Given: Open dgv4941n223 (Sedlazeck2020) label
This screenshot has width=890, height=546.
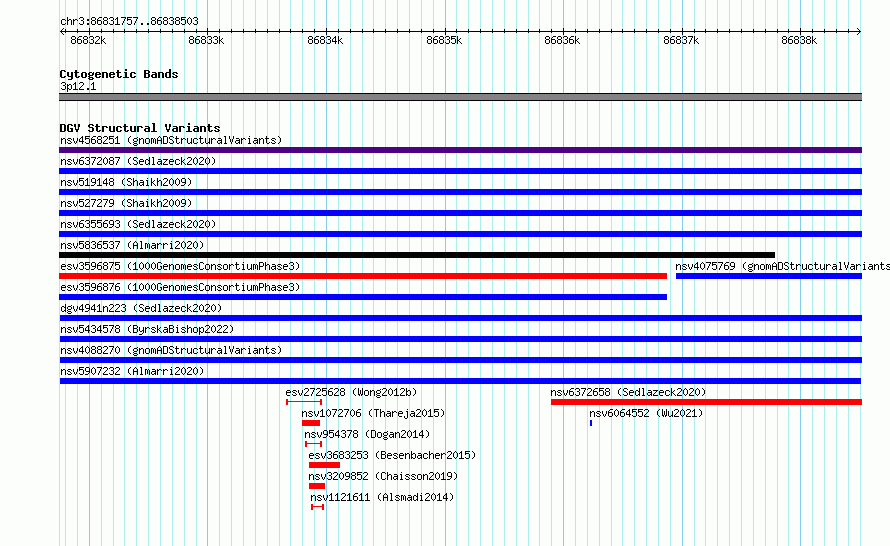Looking at the screenshot, I should pyautogui.click(x=141, y=308).
